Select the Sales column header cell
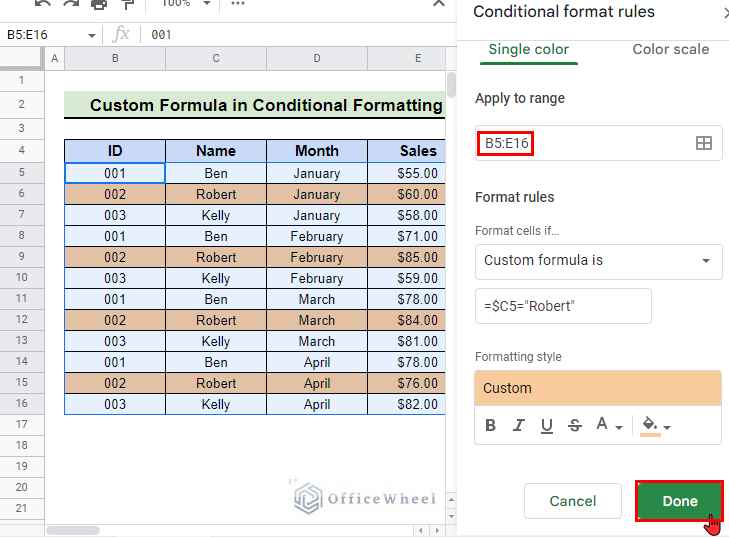 (418, 151)
